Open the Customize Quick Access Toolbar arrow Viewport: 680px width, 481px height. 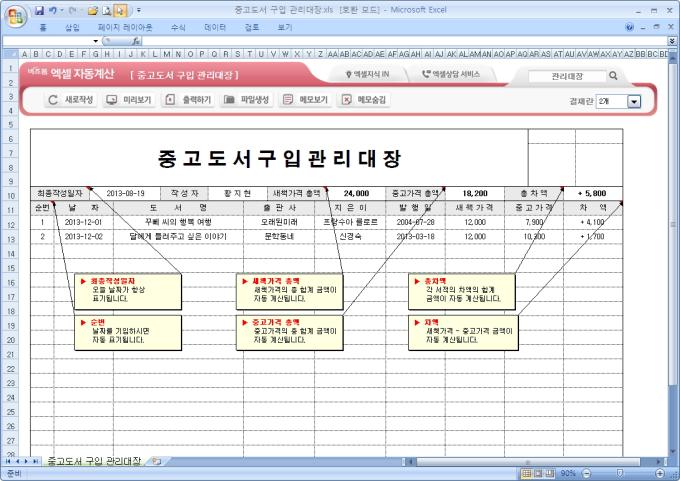tap(139, 10)
